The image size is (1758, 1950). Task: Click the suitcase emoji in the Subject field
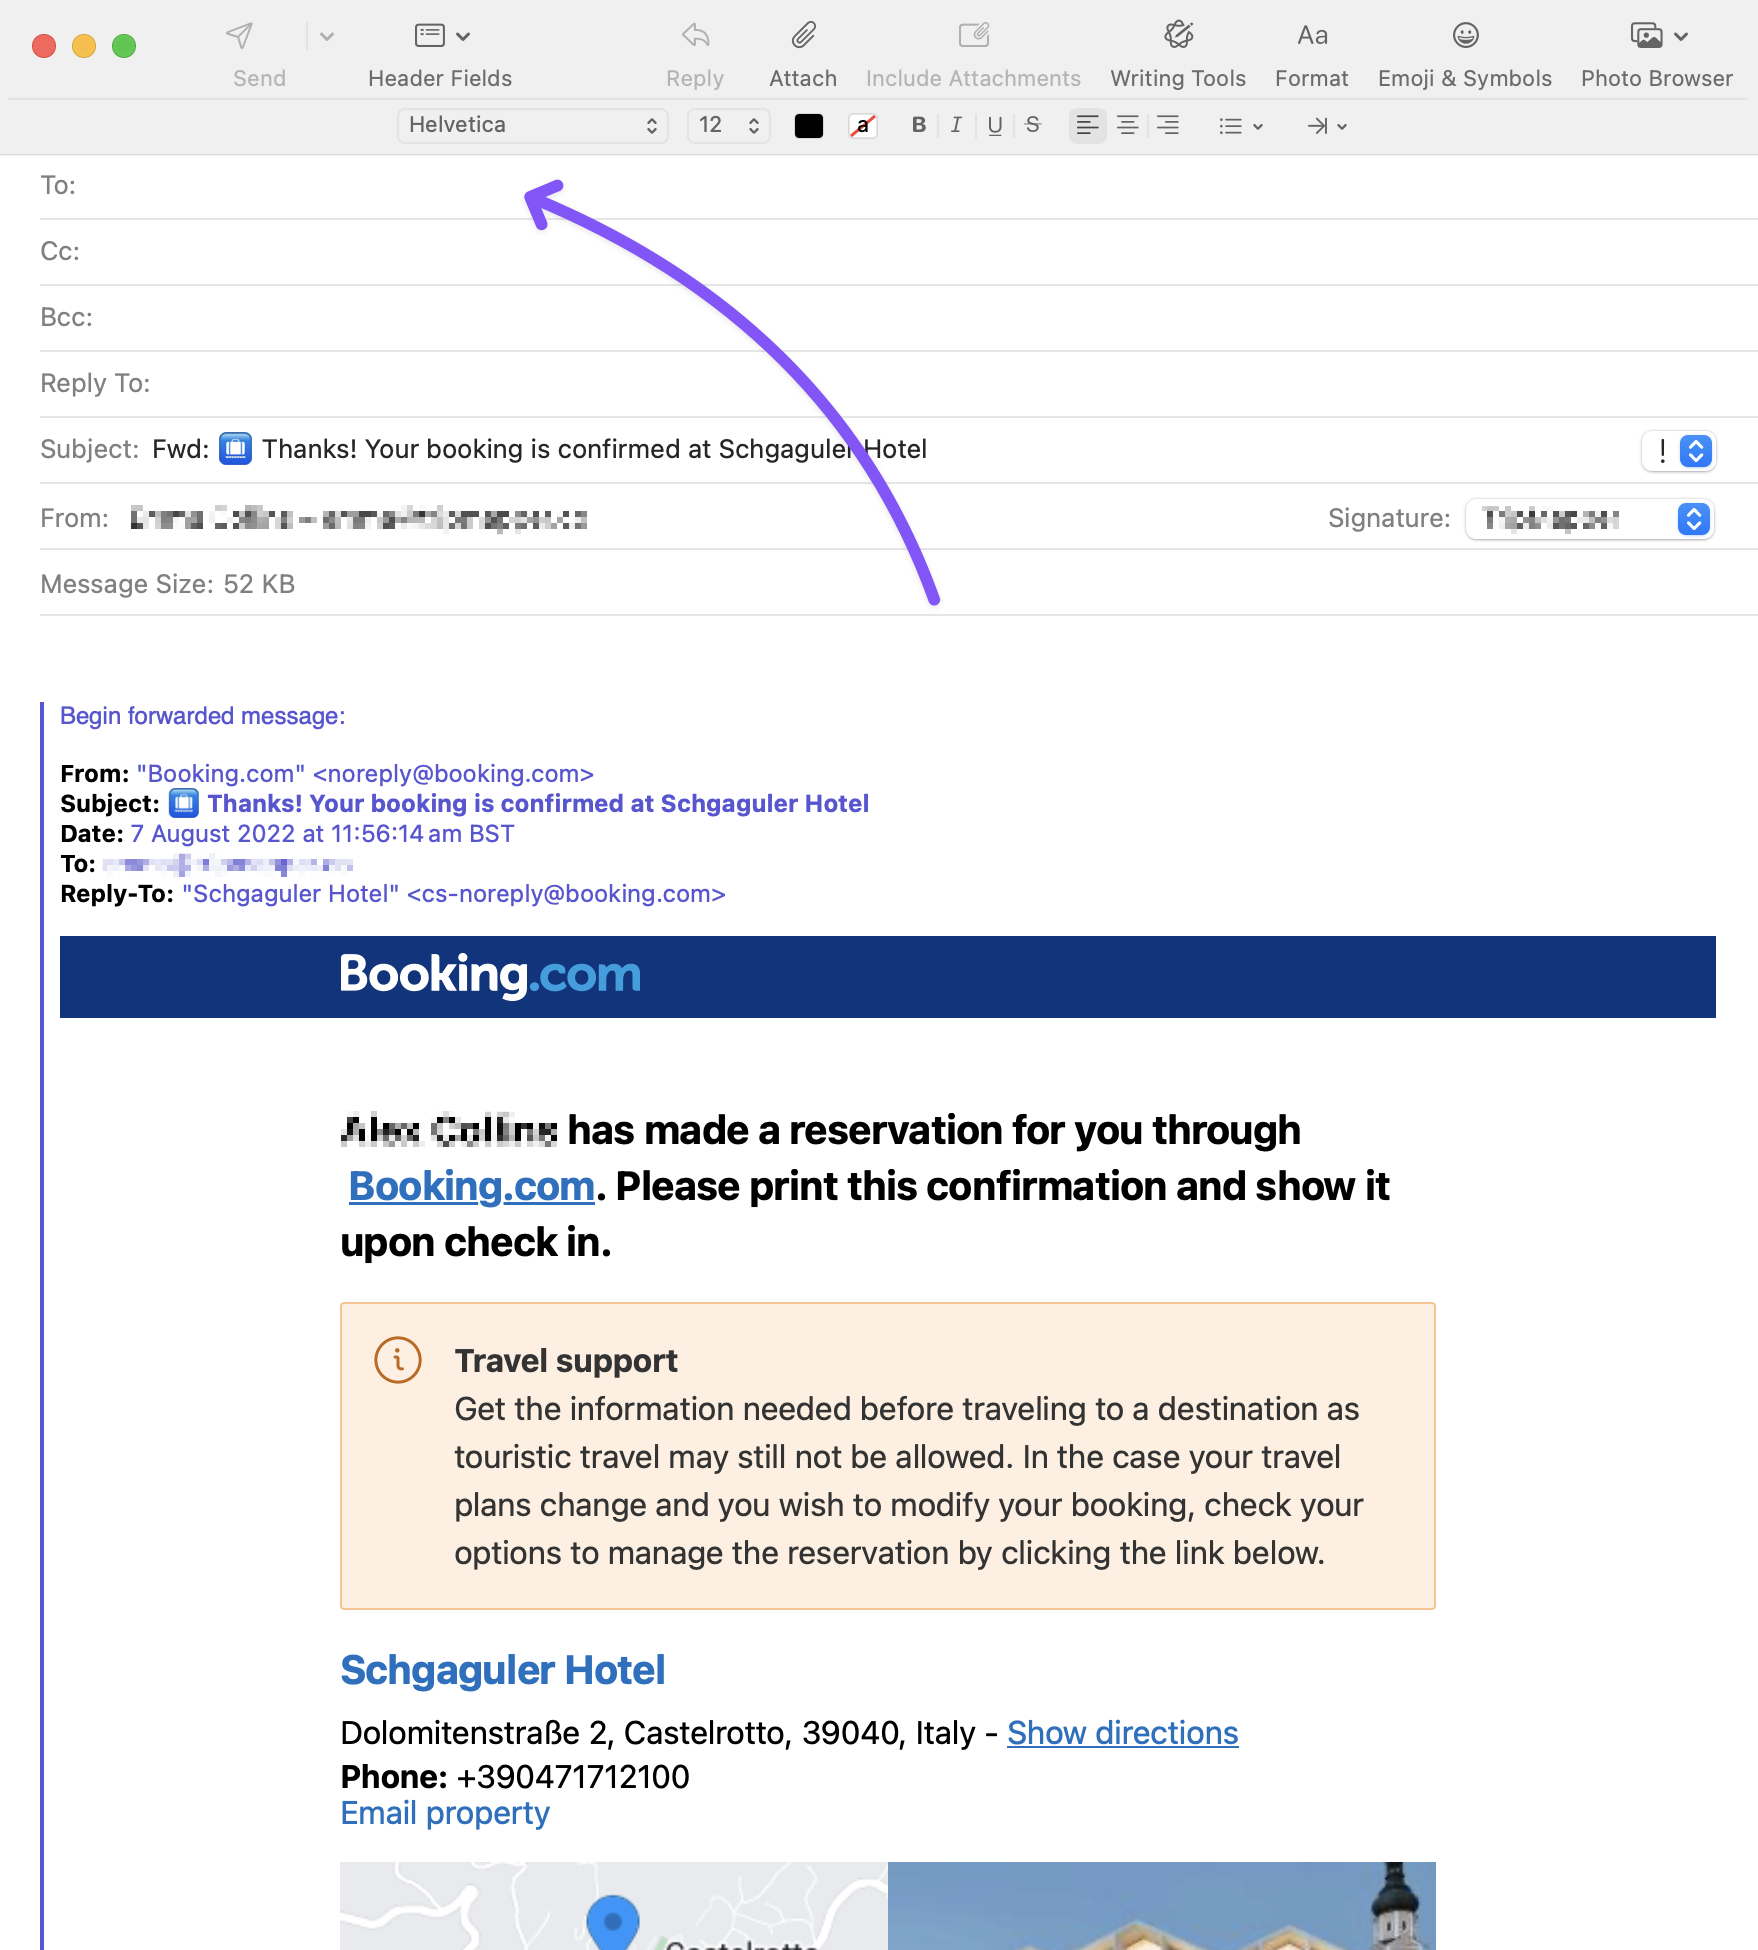pyautogui.click(x=236, y=449)
